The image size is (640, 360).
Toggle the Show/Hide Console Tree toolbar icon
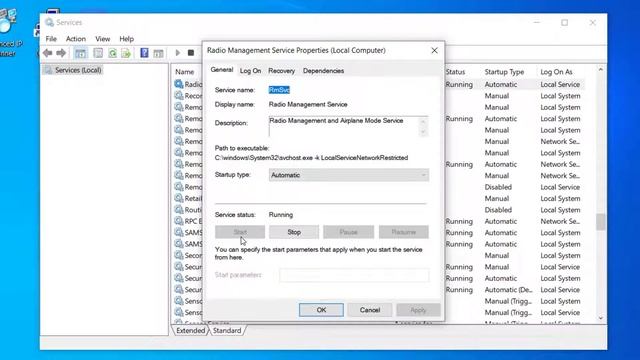coord(80,53)
